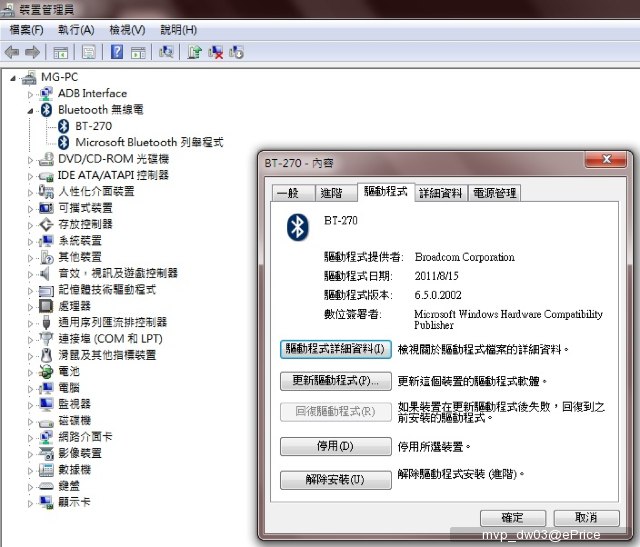The height and width of the screenshot is (547, 640).
Task: Click the 數據機 modem icon
Action: point(46,469)
